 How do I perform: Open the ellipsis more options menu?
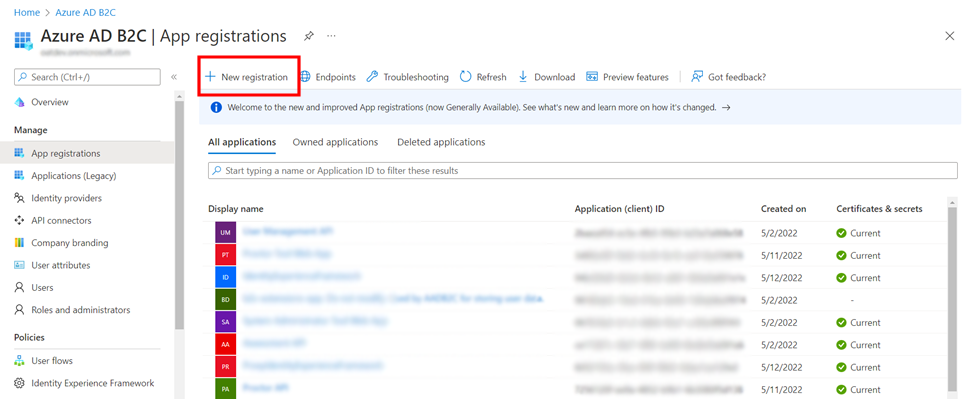tap(331, 36)
